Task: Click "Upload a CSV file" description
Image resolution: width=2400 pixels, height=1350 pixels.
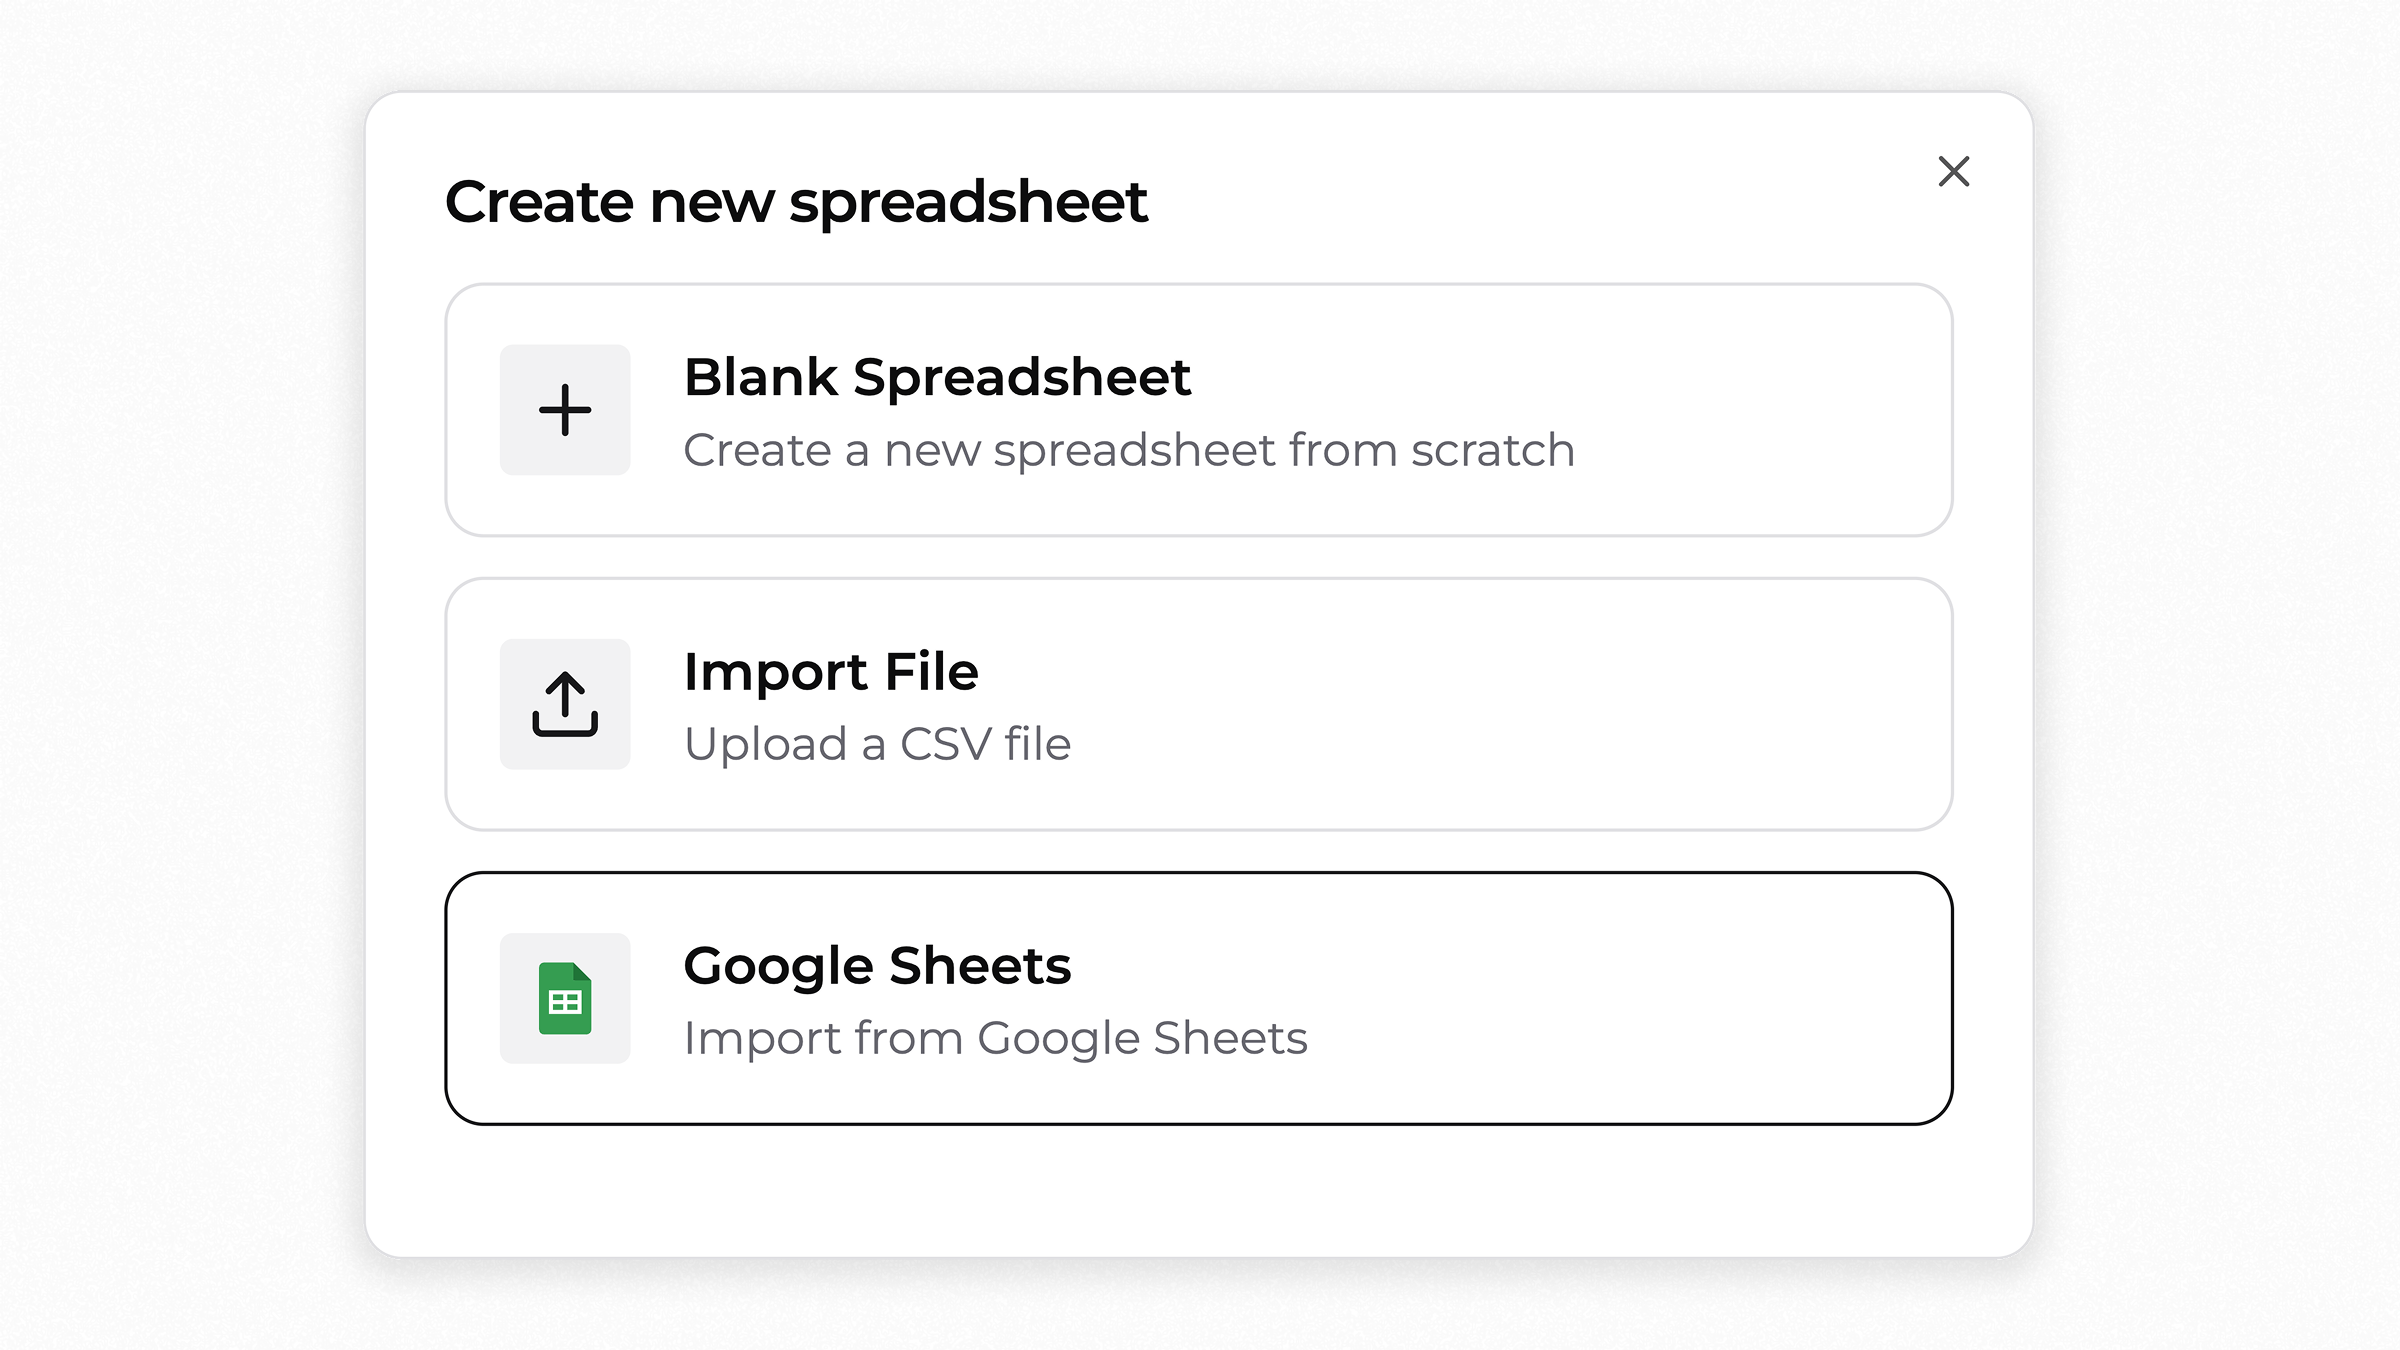Action: (x=877, y=744)
